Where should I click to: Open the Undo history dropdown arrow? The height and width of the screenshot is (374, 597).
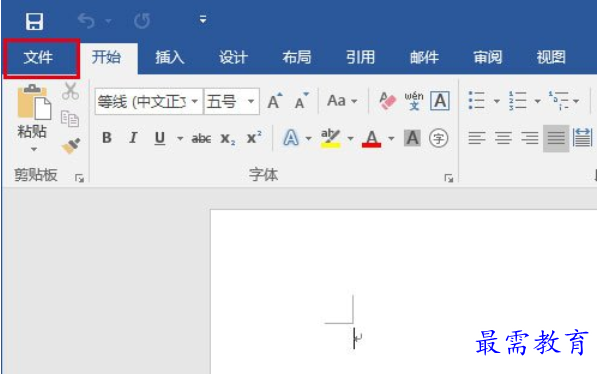109,21
